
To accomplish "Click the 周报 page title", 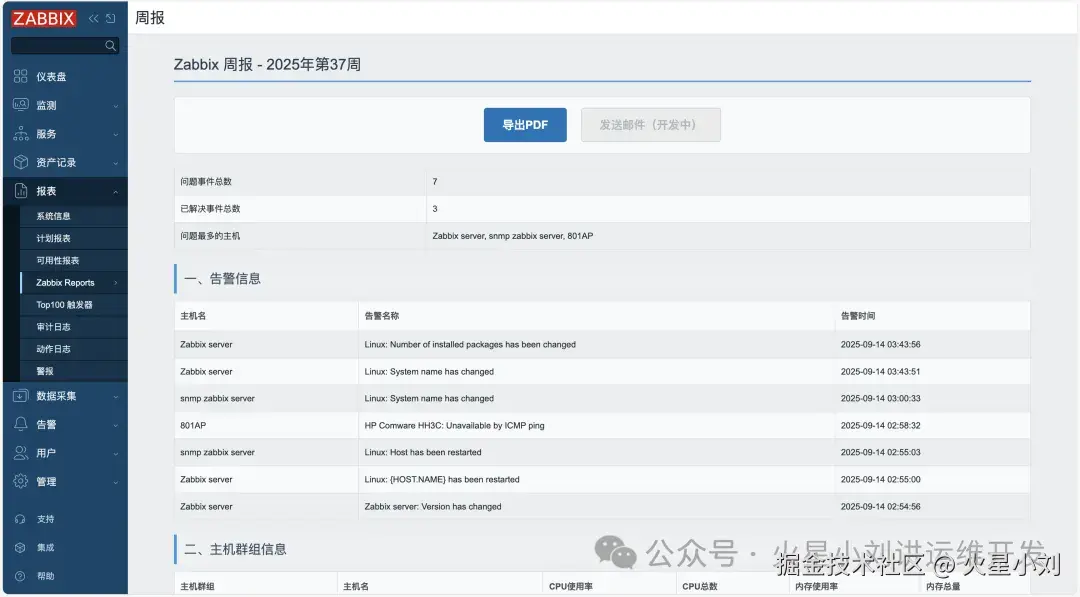I will pos(149,17).
